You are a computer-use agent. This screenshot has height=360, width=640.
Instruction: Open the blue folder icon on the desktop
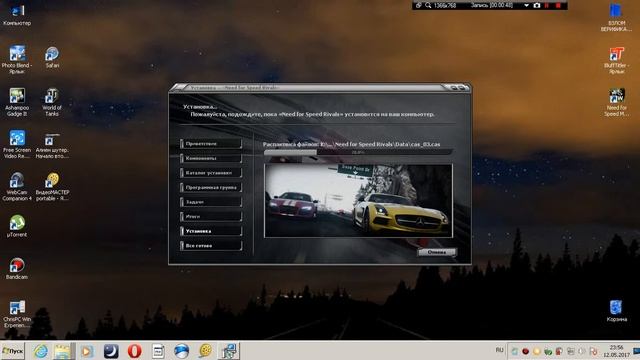616,18
